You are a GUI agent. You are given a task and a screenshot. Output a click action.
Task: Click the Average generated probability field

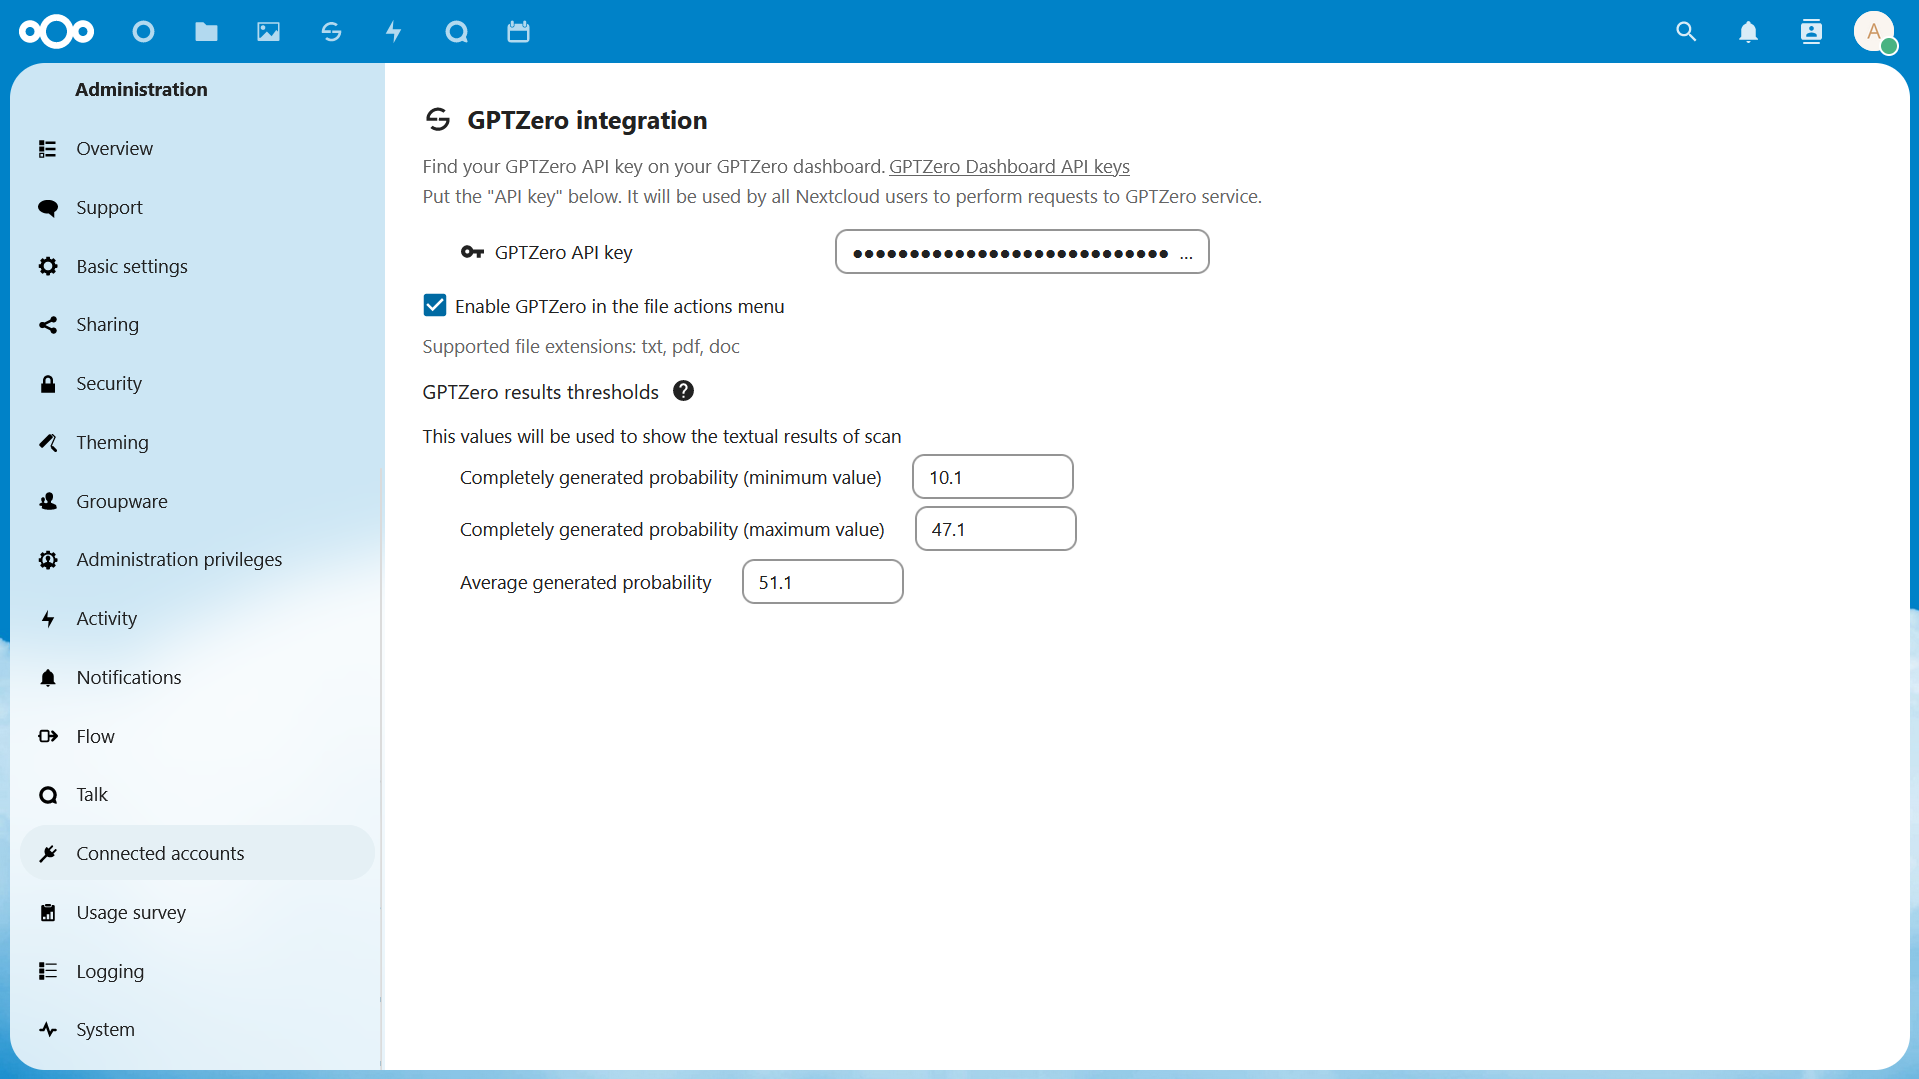click(x=823, y=582)
